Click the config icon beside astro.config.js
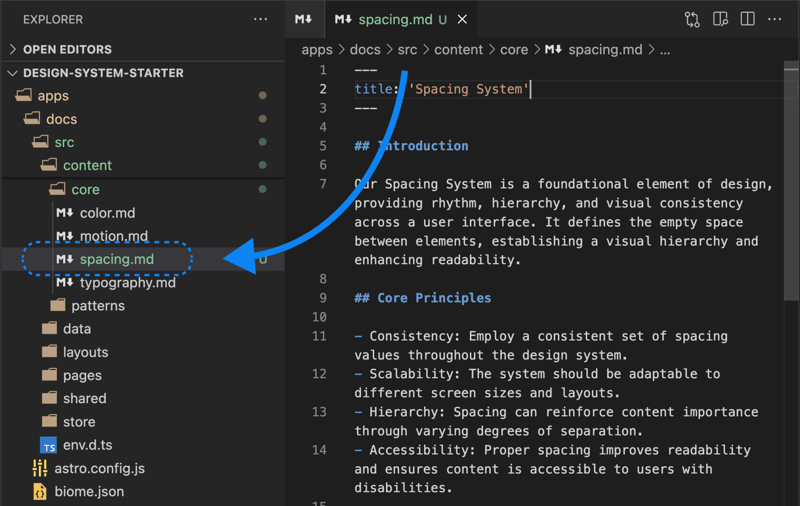800x506 pixels. (x=40, y=468)
